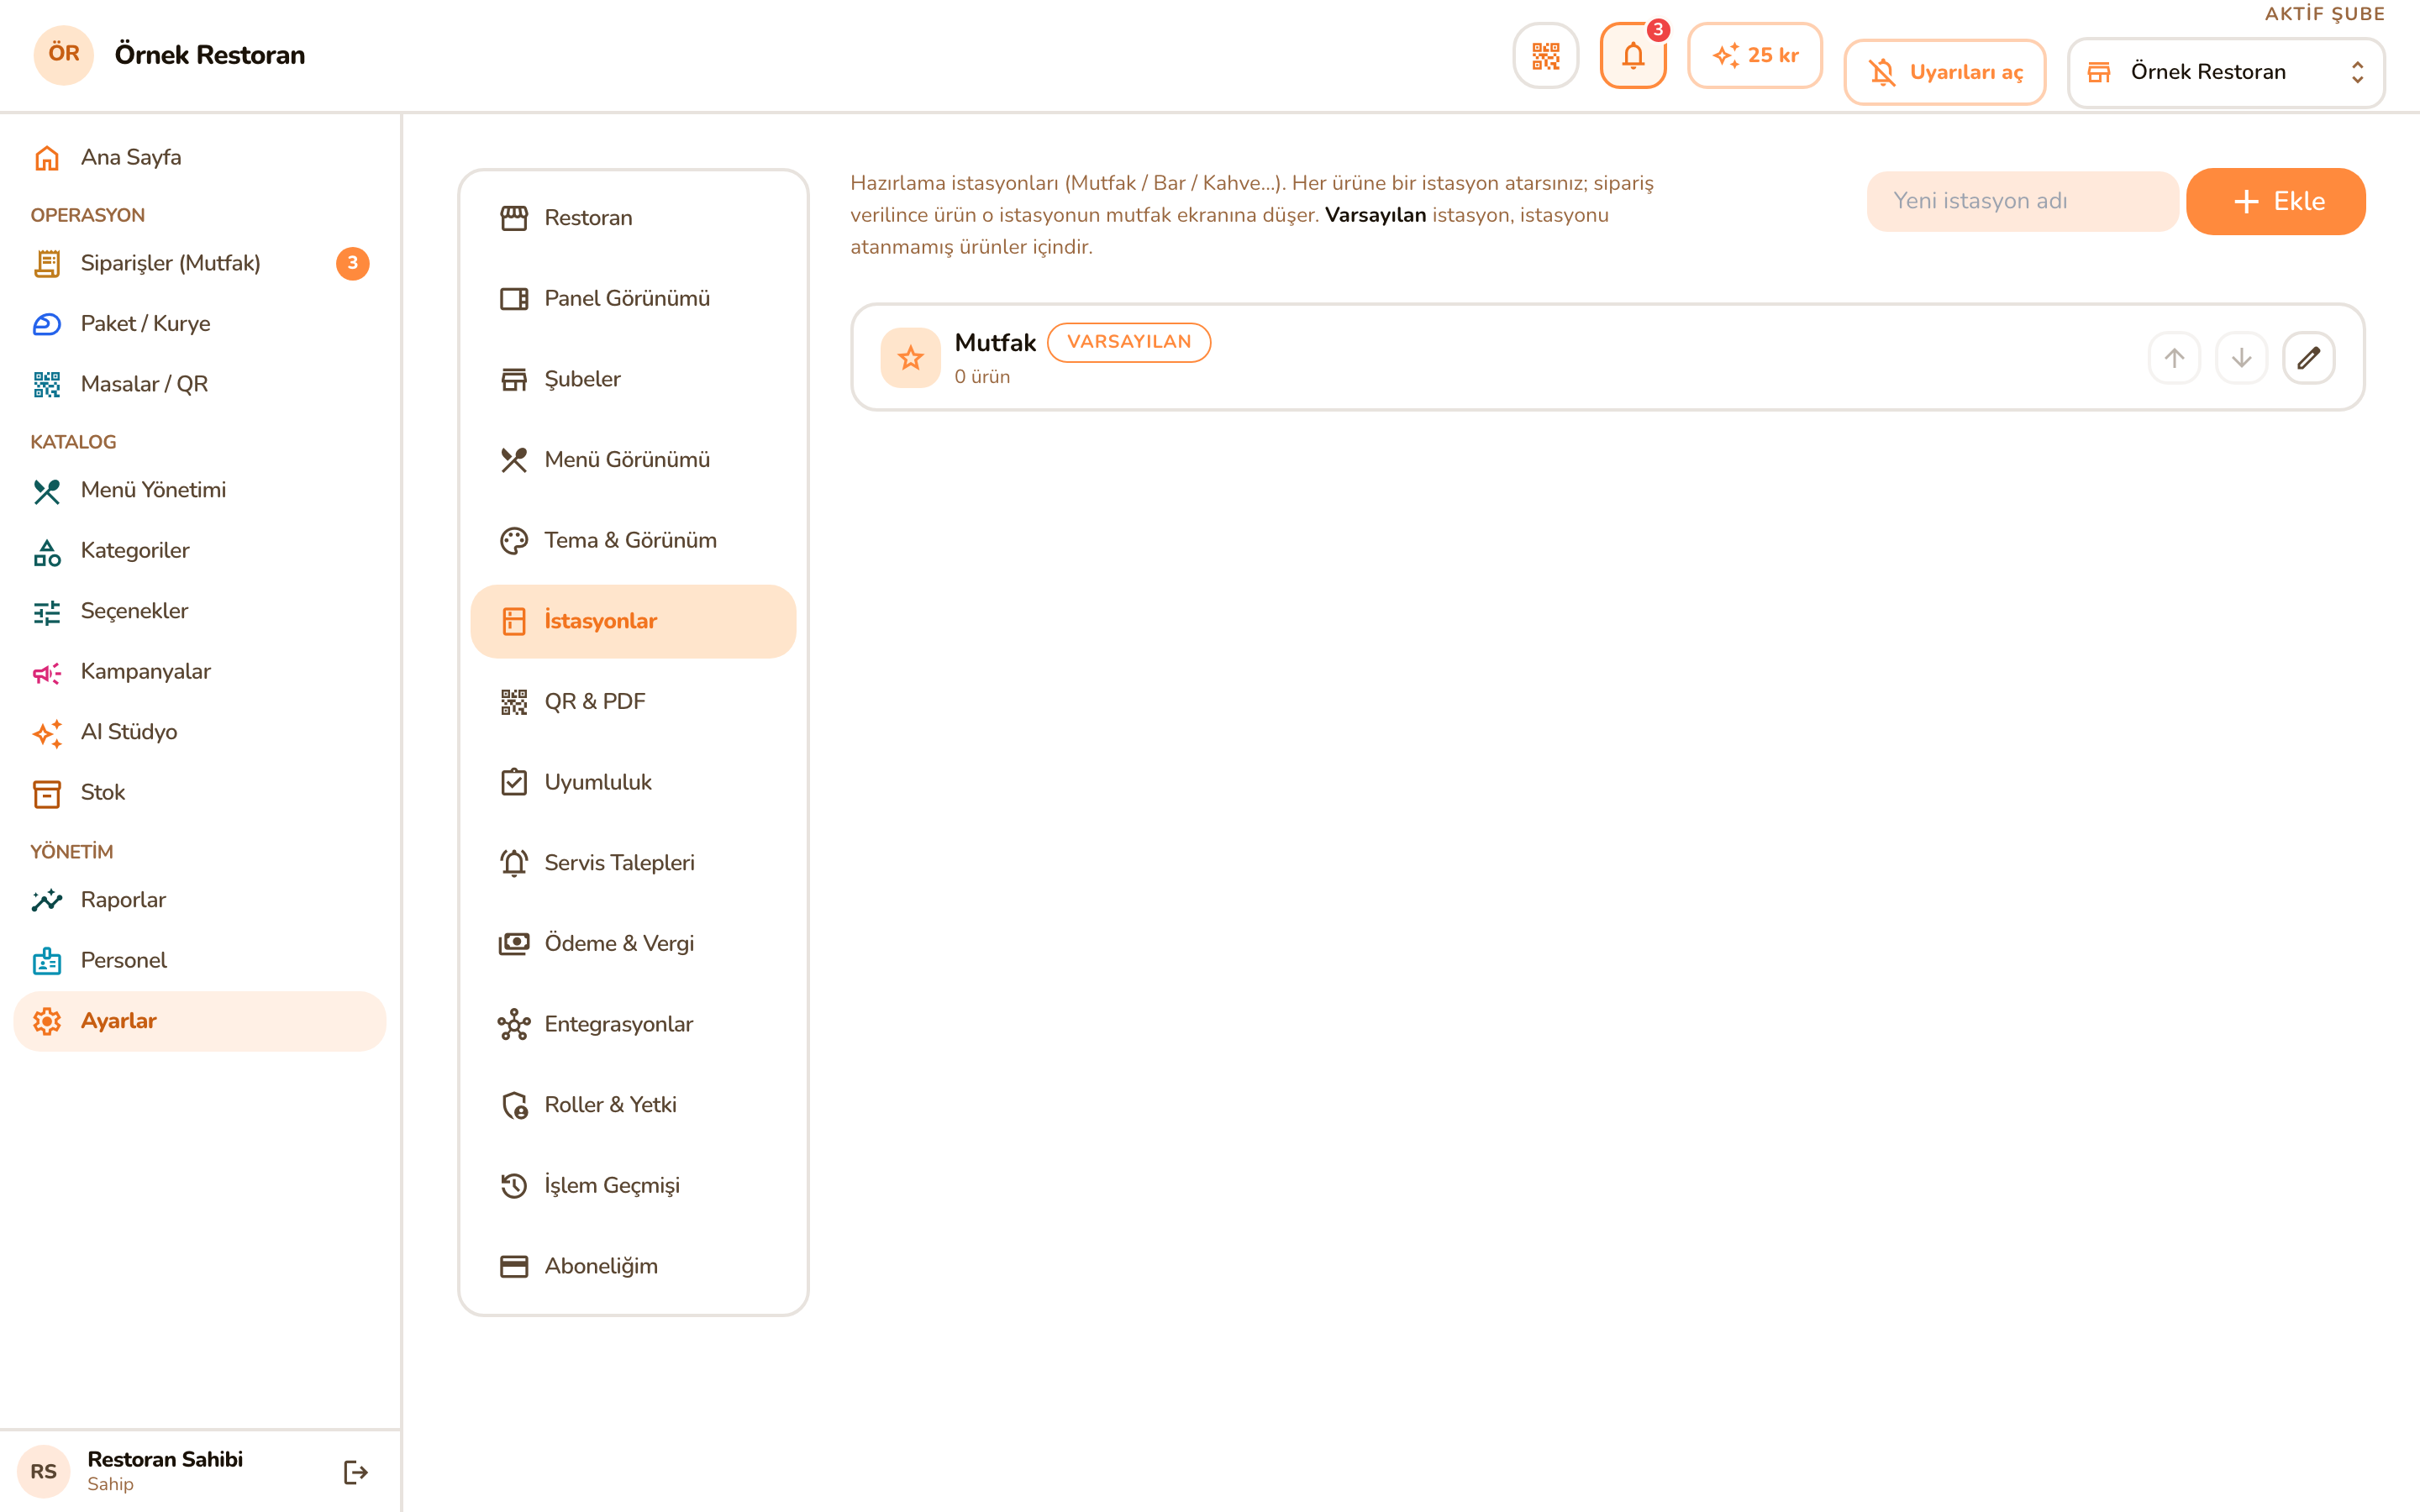Click the Ekle add station button
Viewport: 2420px width, 1512px height.
click(x=2275, y=201)
